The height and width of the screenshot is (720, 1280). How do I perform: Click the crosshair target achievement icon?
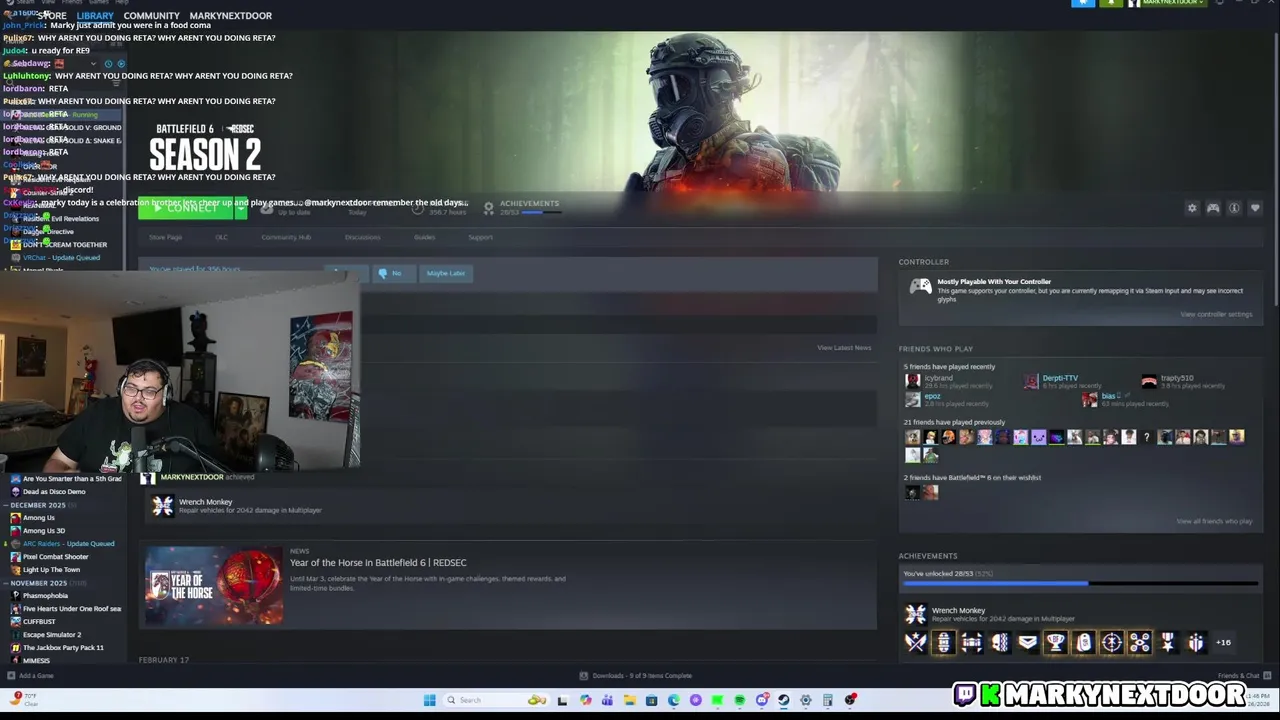pos(1111,643)
